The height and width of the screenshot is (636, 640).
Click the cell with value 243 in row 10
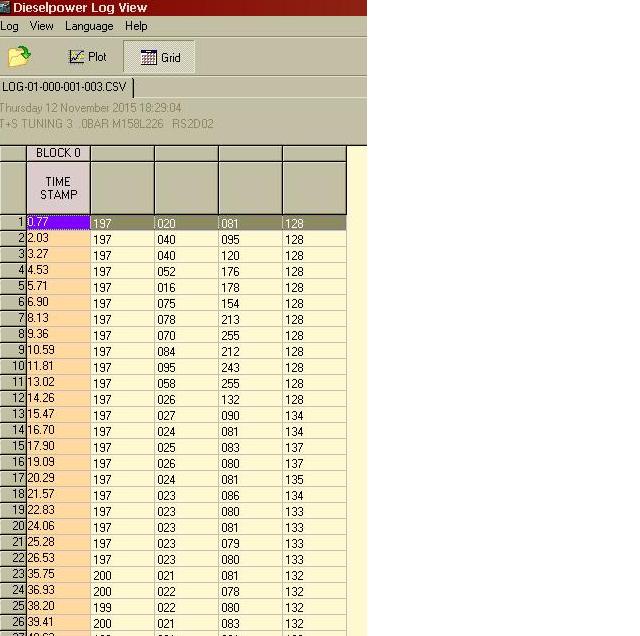pyautogui.click(x=250, y=367)
